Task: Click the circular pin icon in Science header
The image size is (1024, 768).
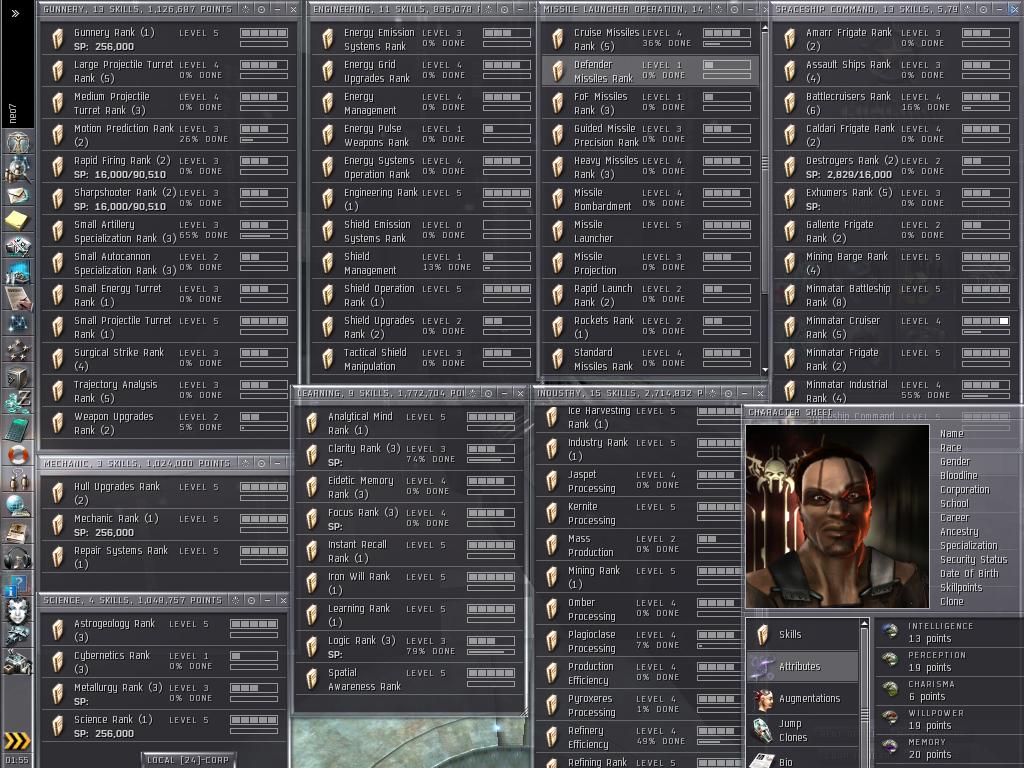Action: (251, 600)
